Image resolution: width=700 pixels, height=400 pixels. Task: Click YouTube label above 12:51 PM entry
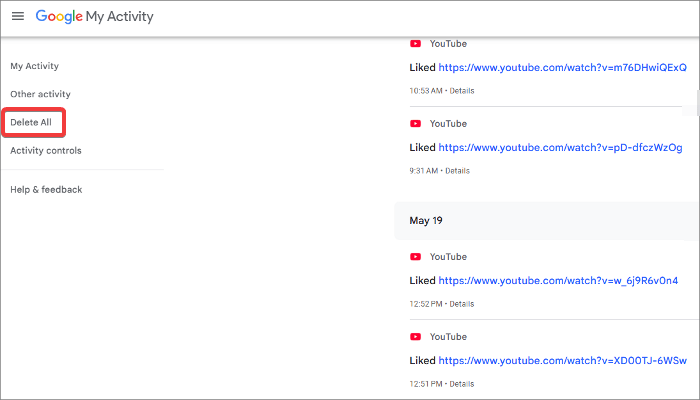[448, 337]
